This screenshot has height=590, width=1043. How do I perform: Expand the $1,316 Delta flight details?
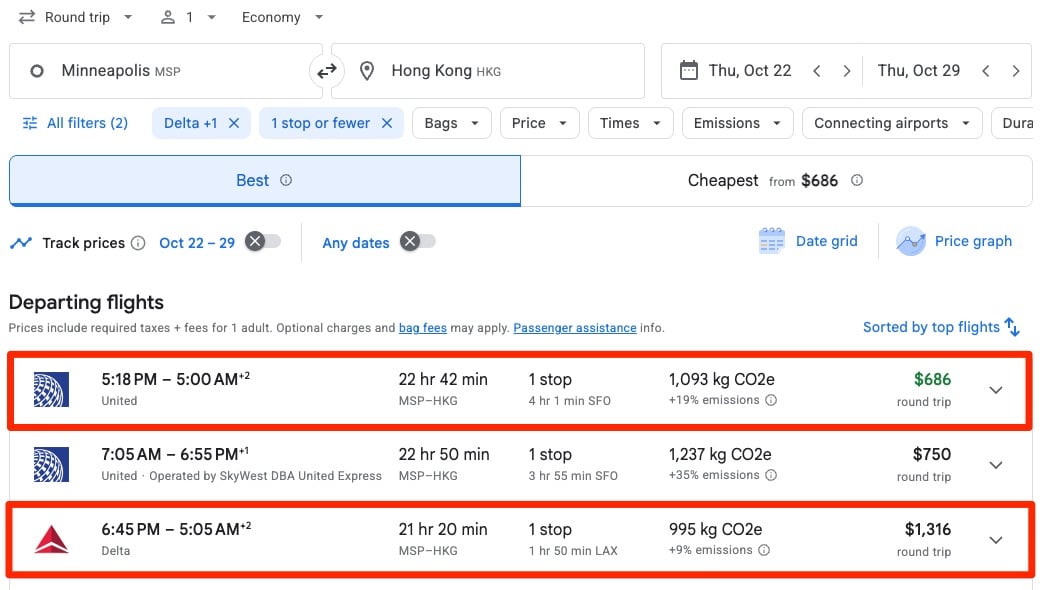996,540
